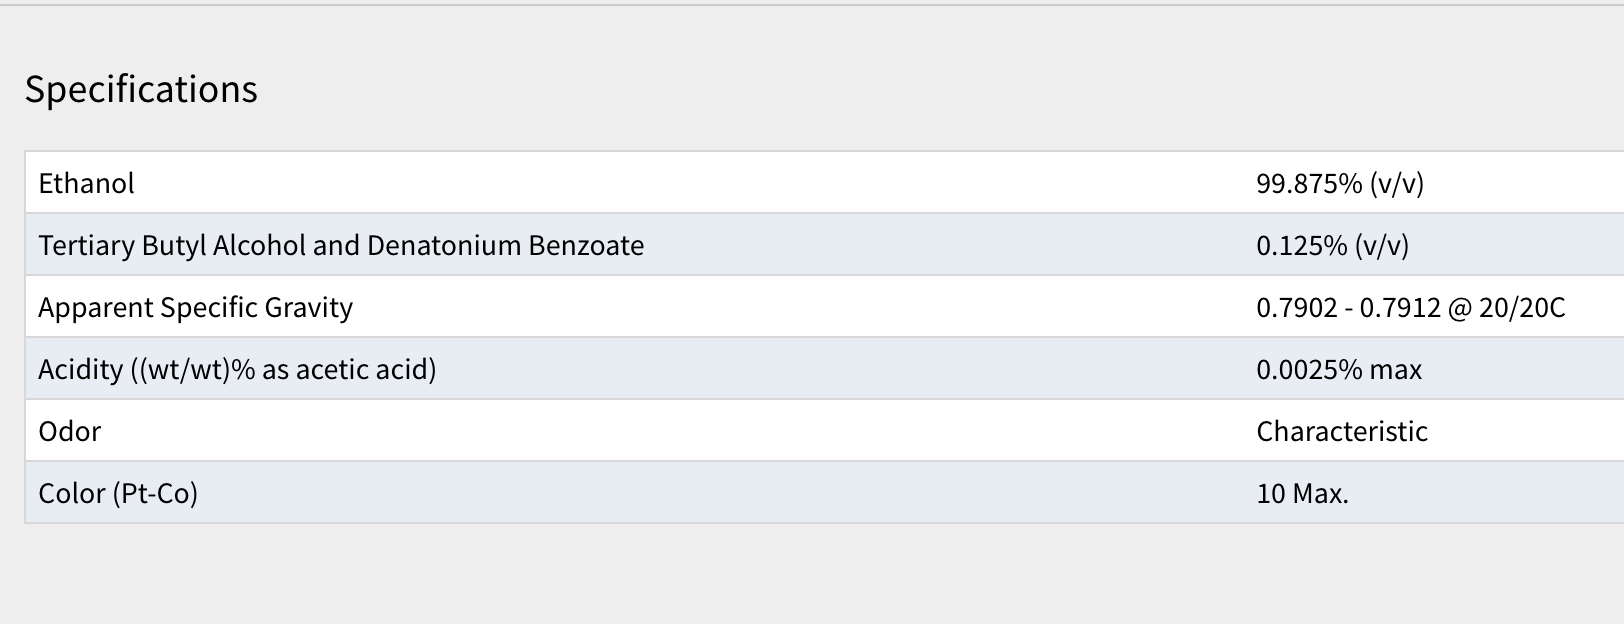Select the 'Tertiary Butyl Alcohol' text
The height and width of the screenshot is (624, 1624).
172,245
